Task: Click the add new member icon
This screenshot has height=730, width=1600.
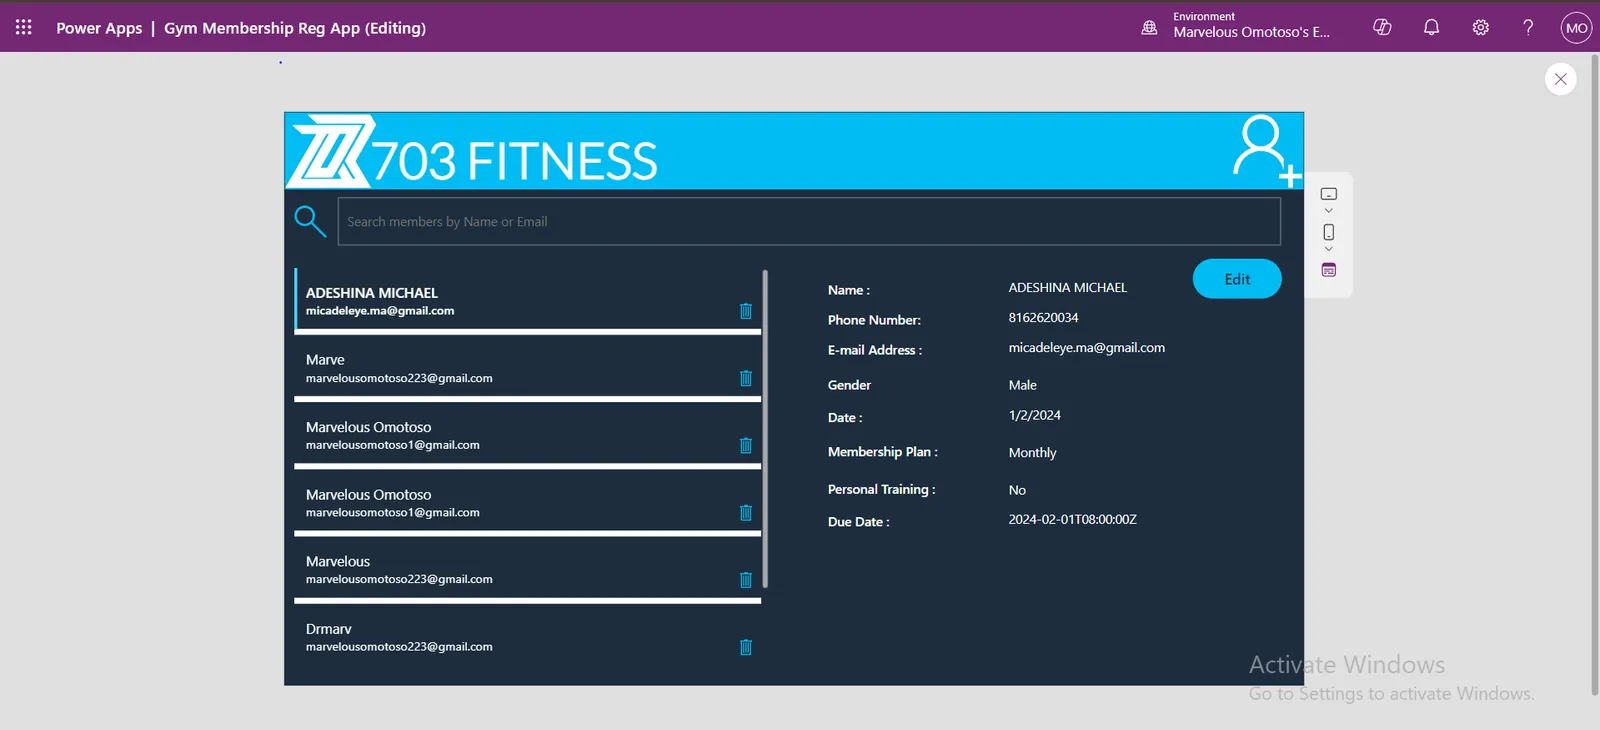Action: tap(1266, 151)
